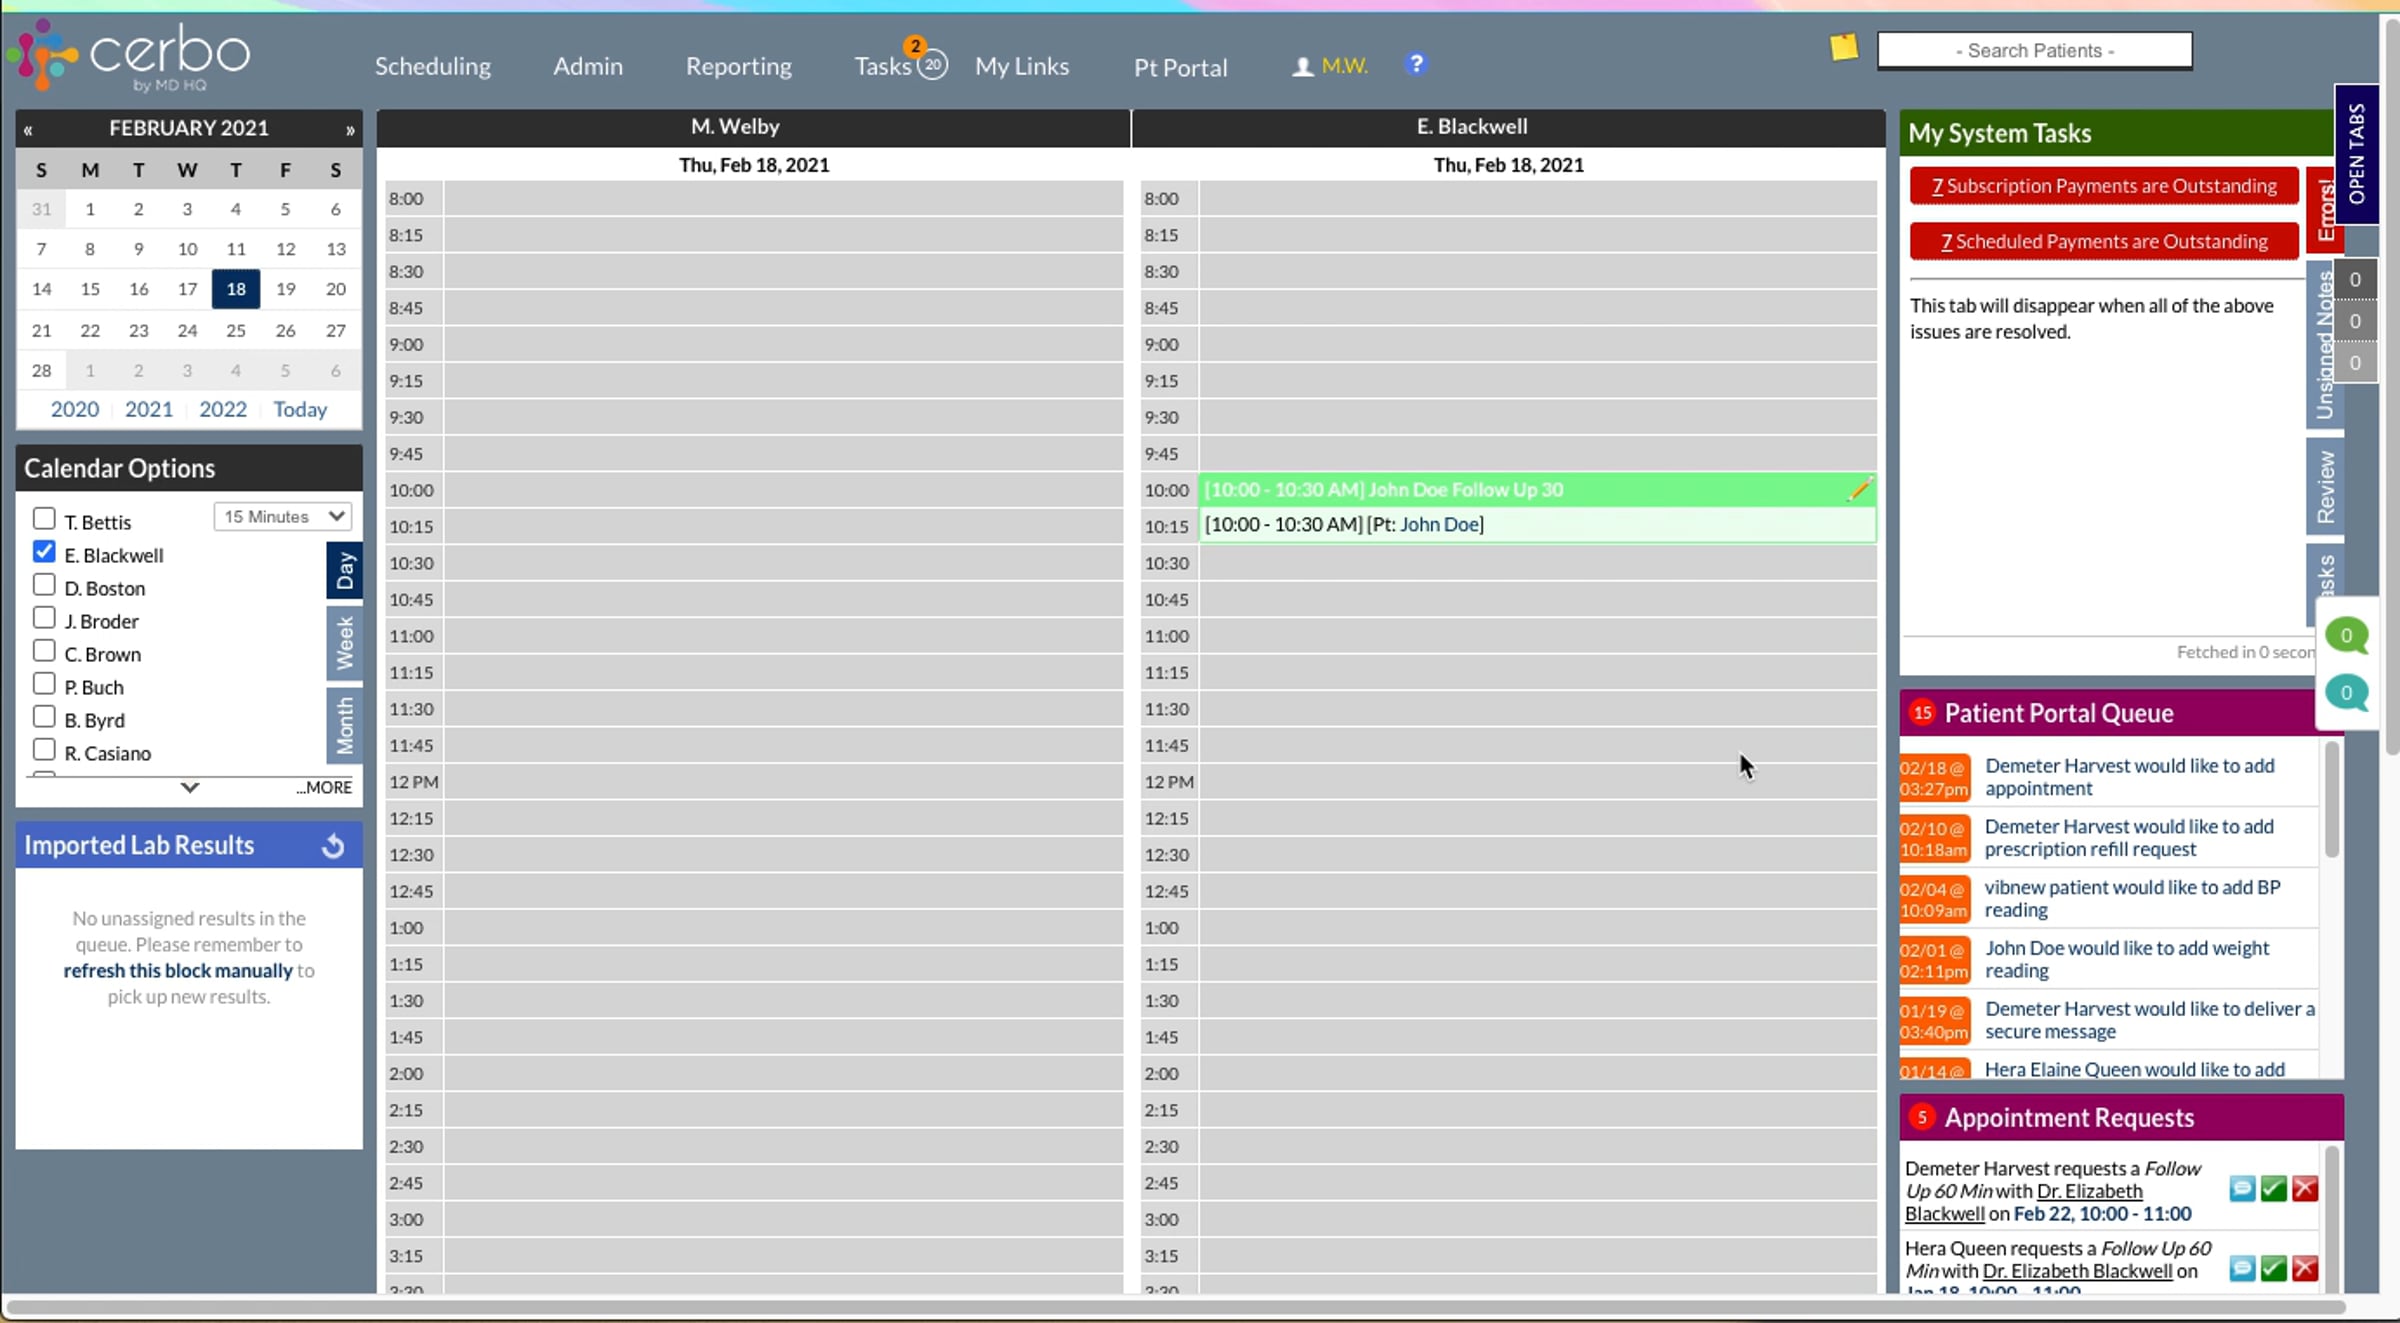Open the M.W. user profile icon
The height and width of the screenshot is (1323, 2400).
(x=1302, y=66)
